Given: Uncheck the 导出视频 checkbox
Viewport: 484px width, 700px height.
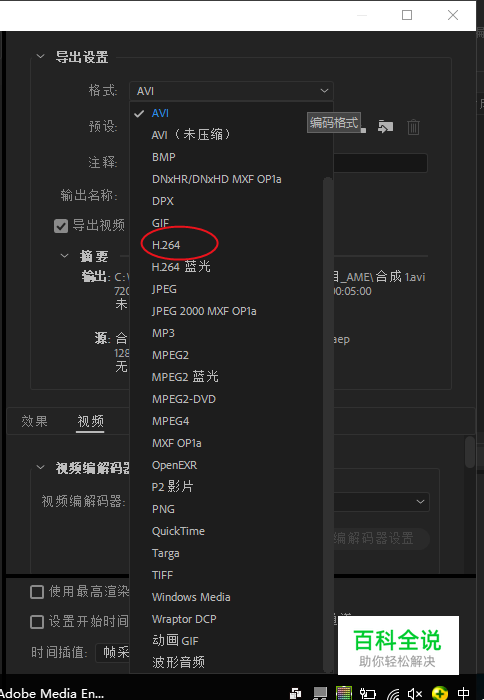Looking at the screenshot, I should click(x=61, y=226).
